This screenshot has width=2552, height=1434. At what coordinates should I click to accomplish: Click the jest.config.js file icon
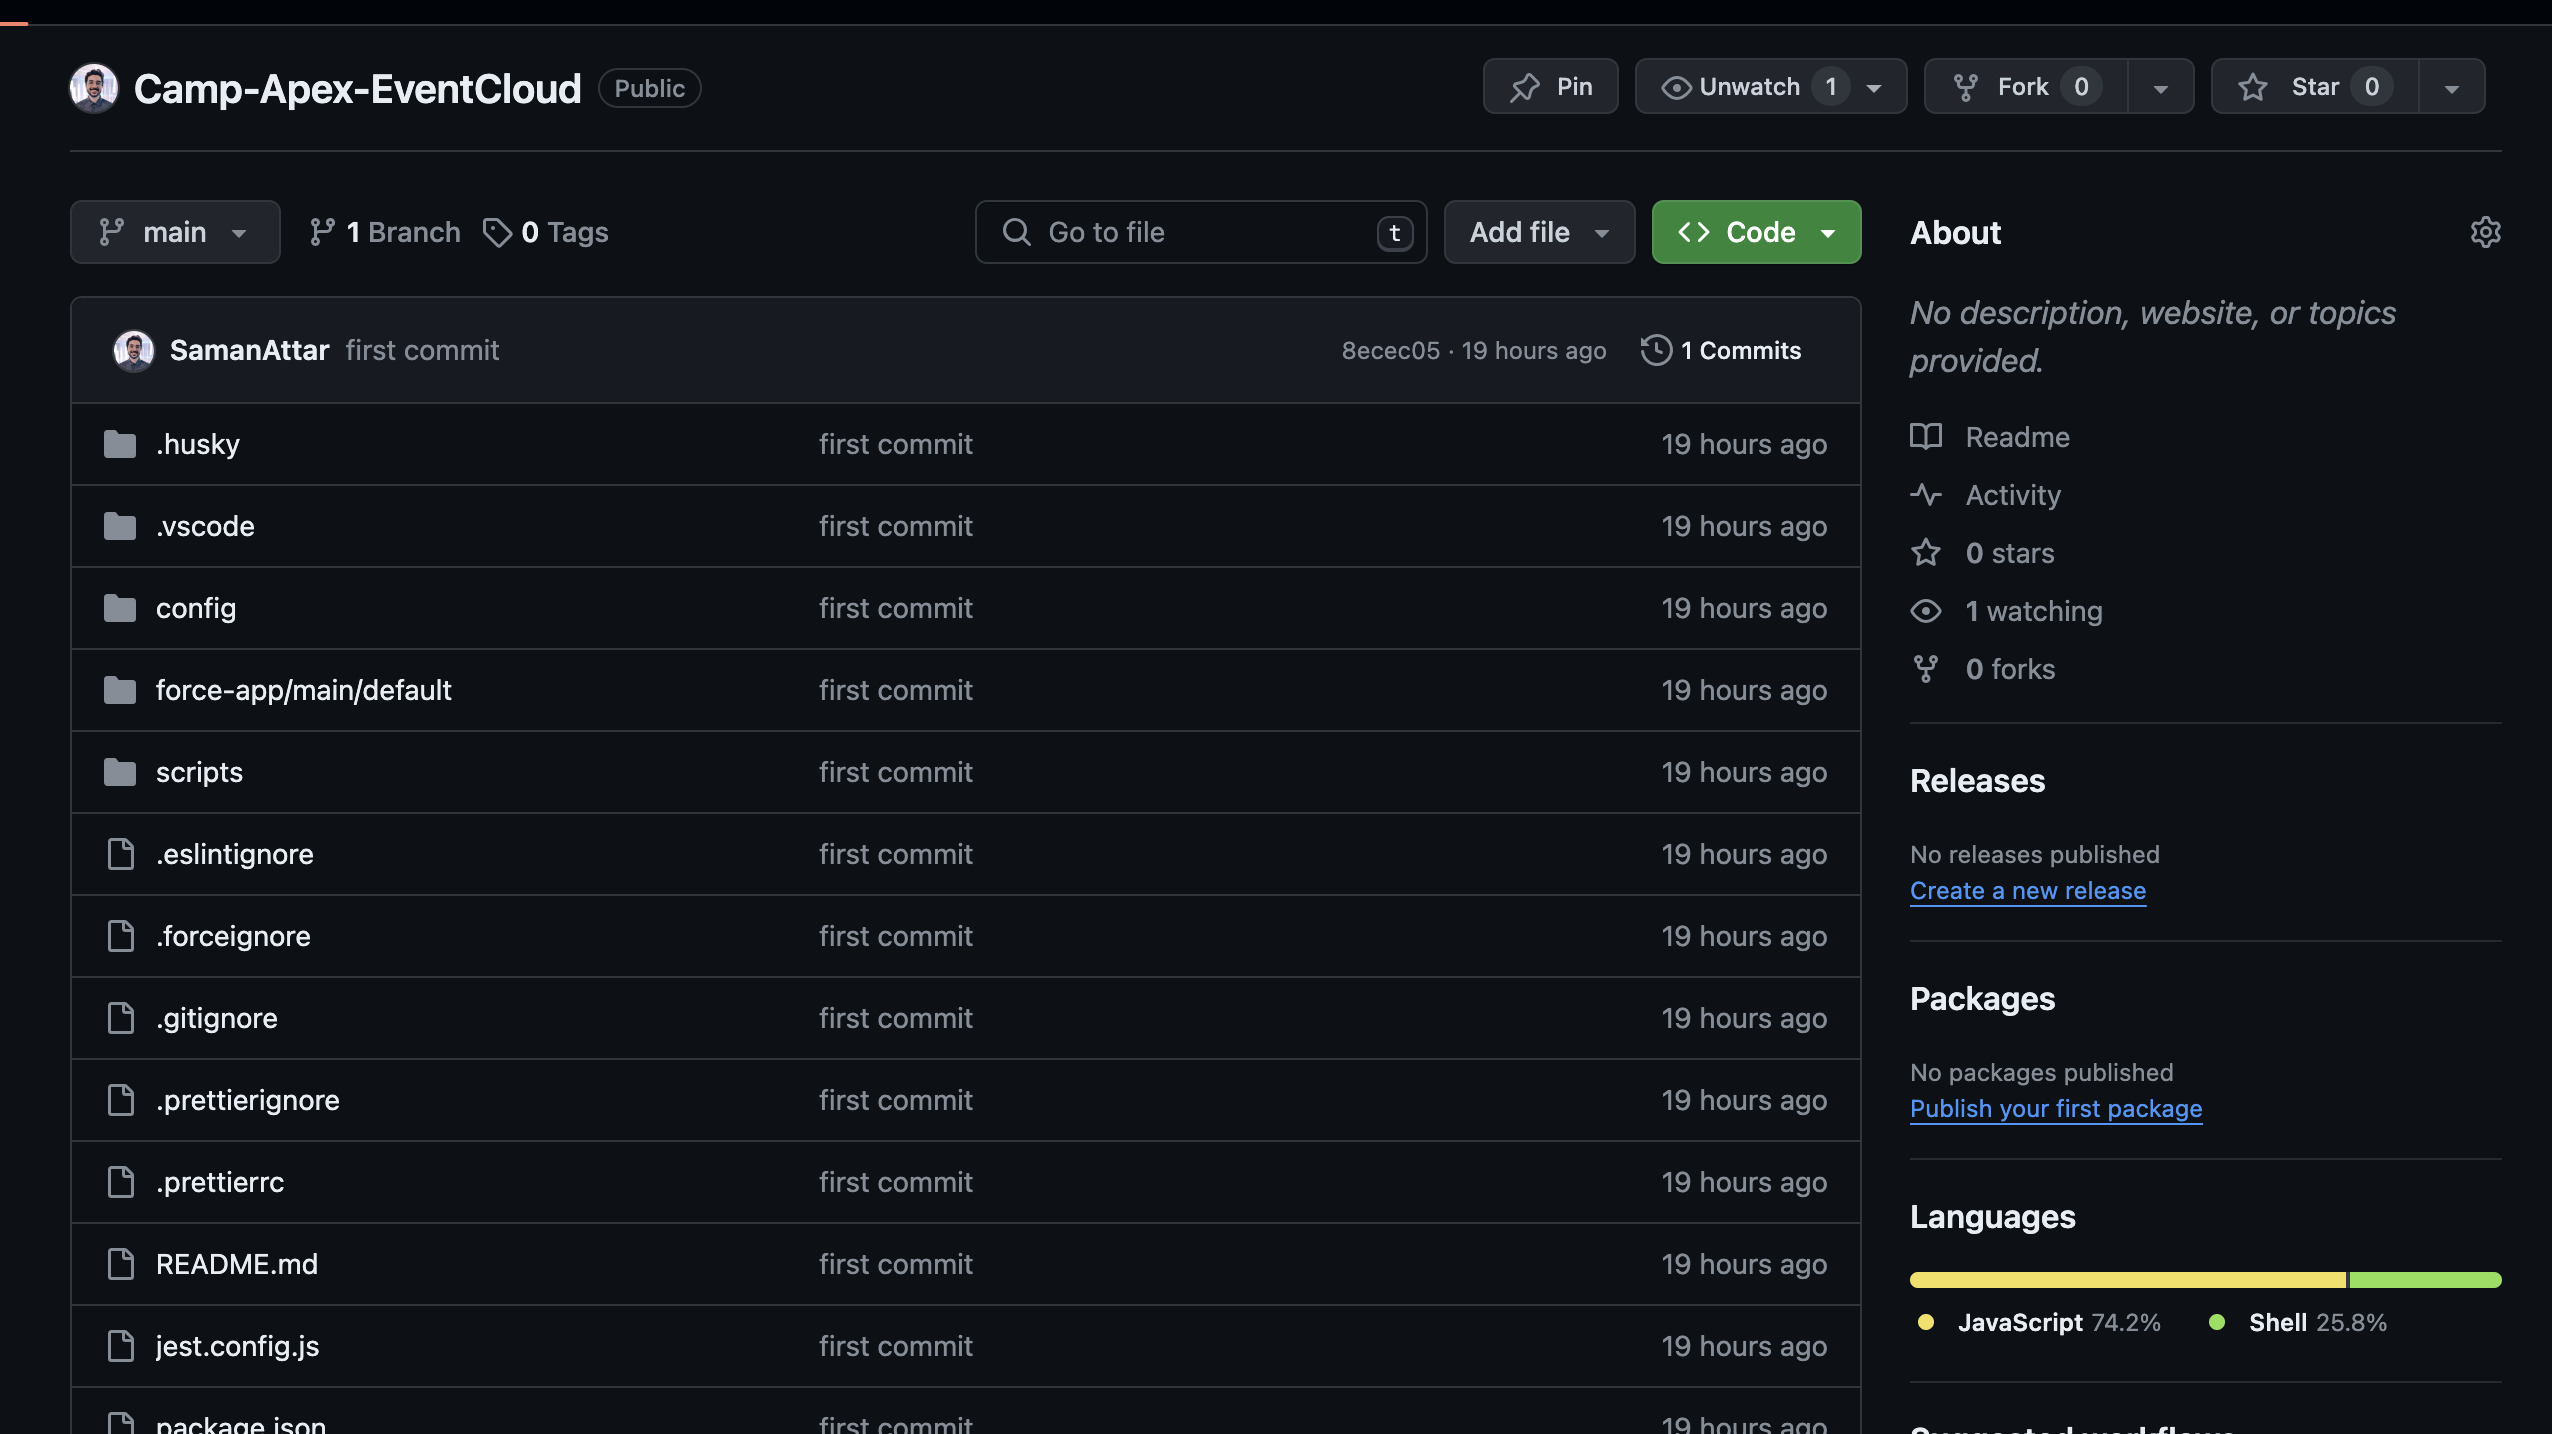coord(121,1346)
